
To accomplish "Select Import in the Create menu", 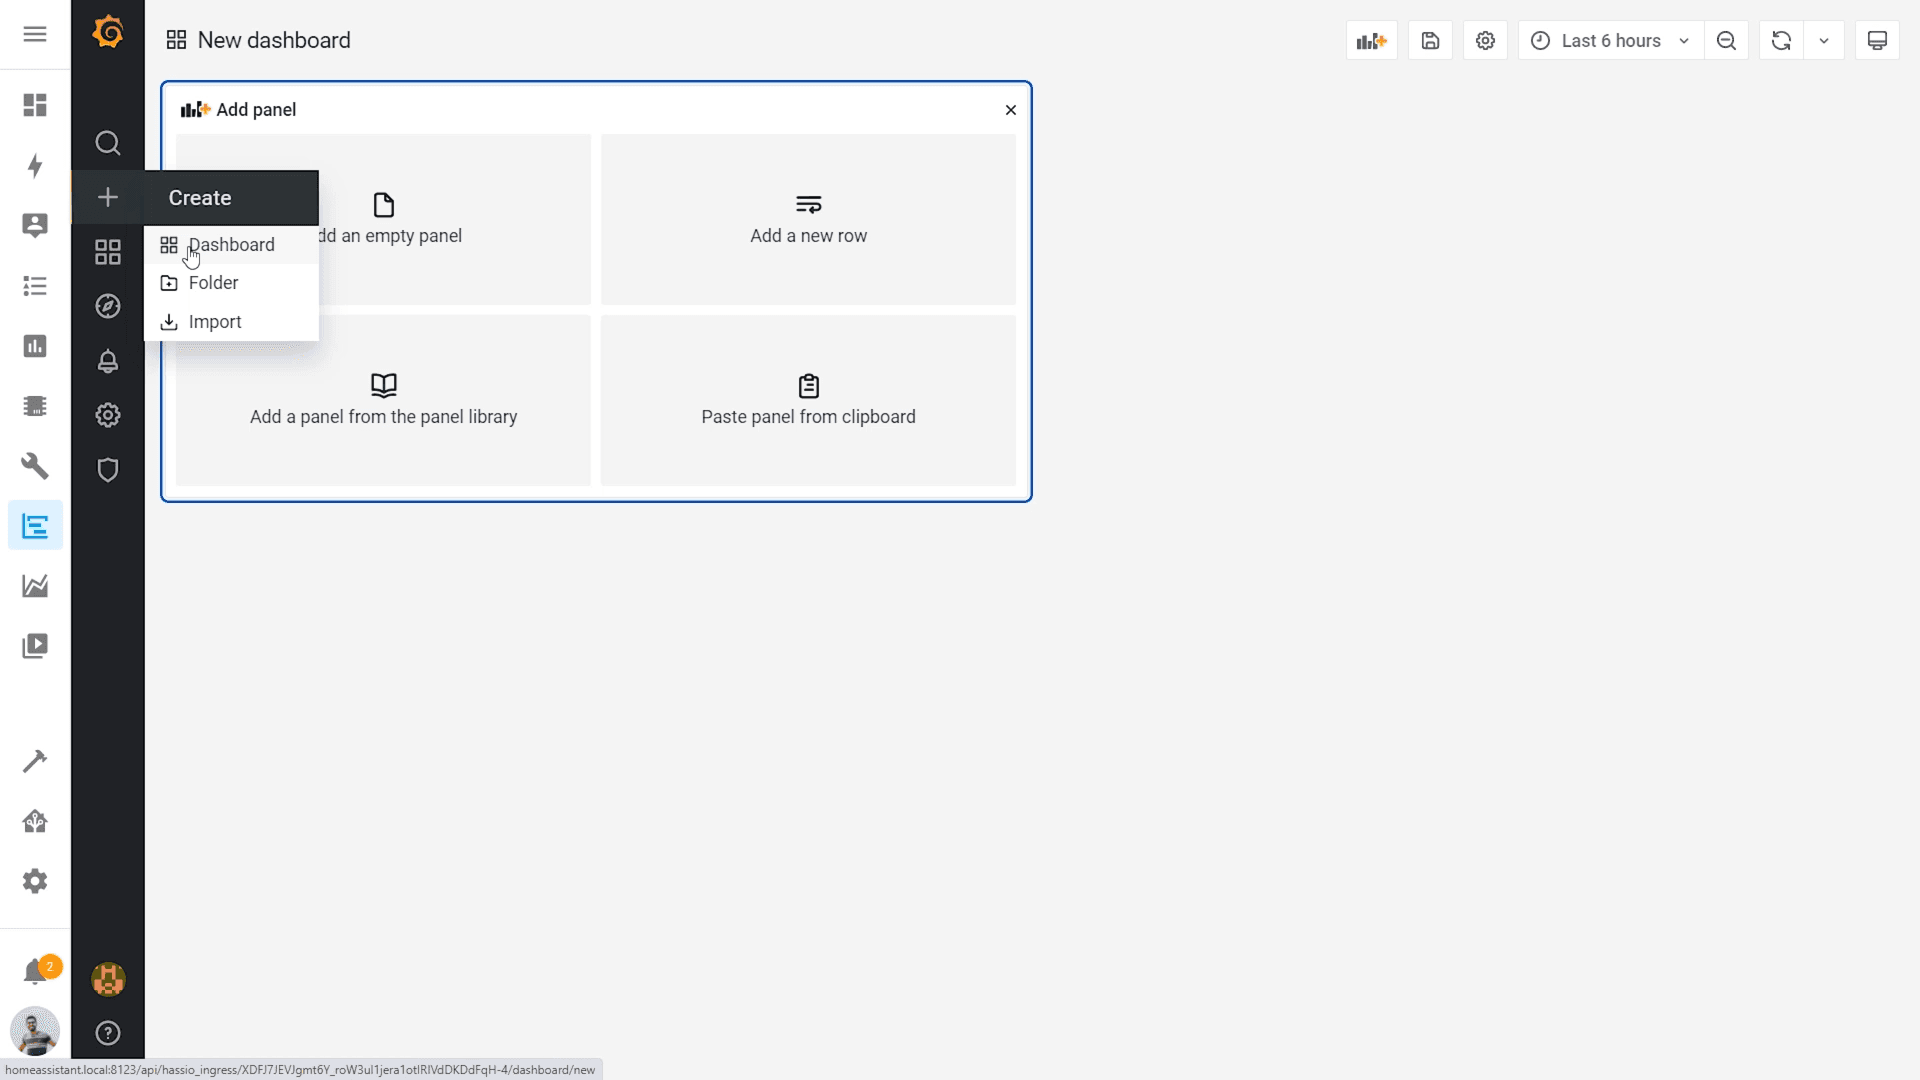I will (x=213, y=321).
